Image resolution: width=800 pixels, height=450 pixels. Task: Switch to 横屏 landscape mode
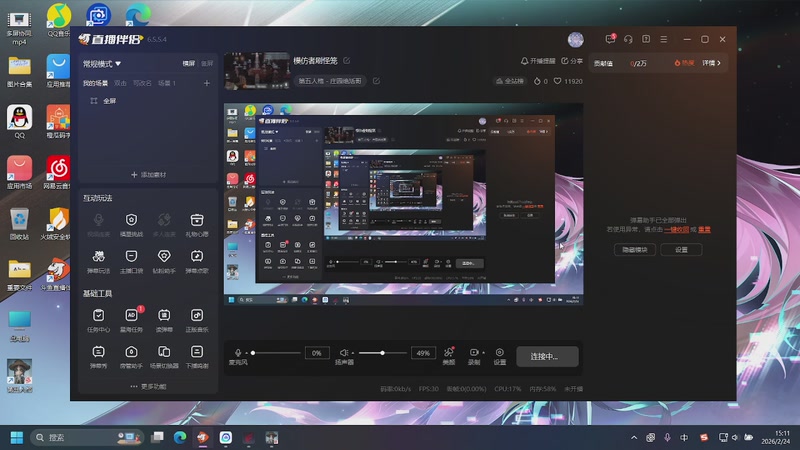click(x=189, y=63)
